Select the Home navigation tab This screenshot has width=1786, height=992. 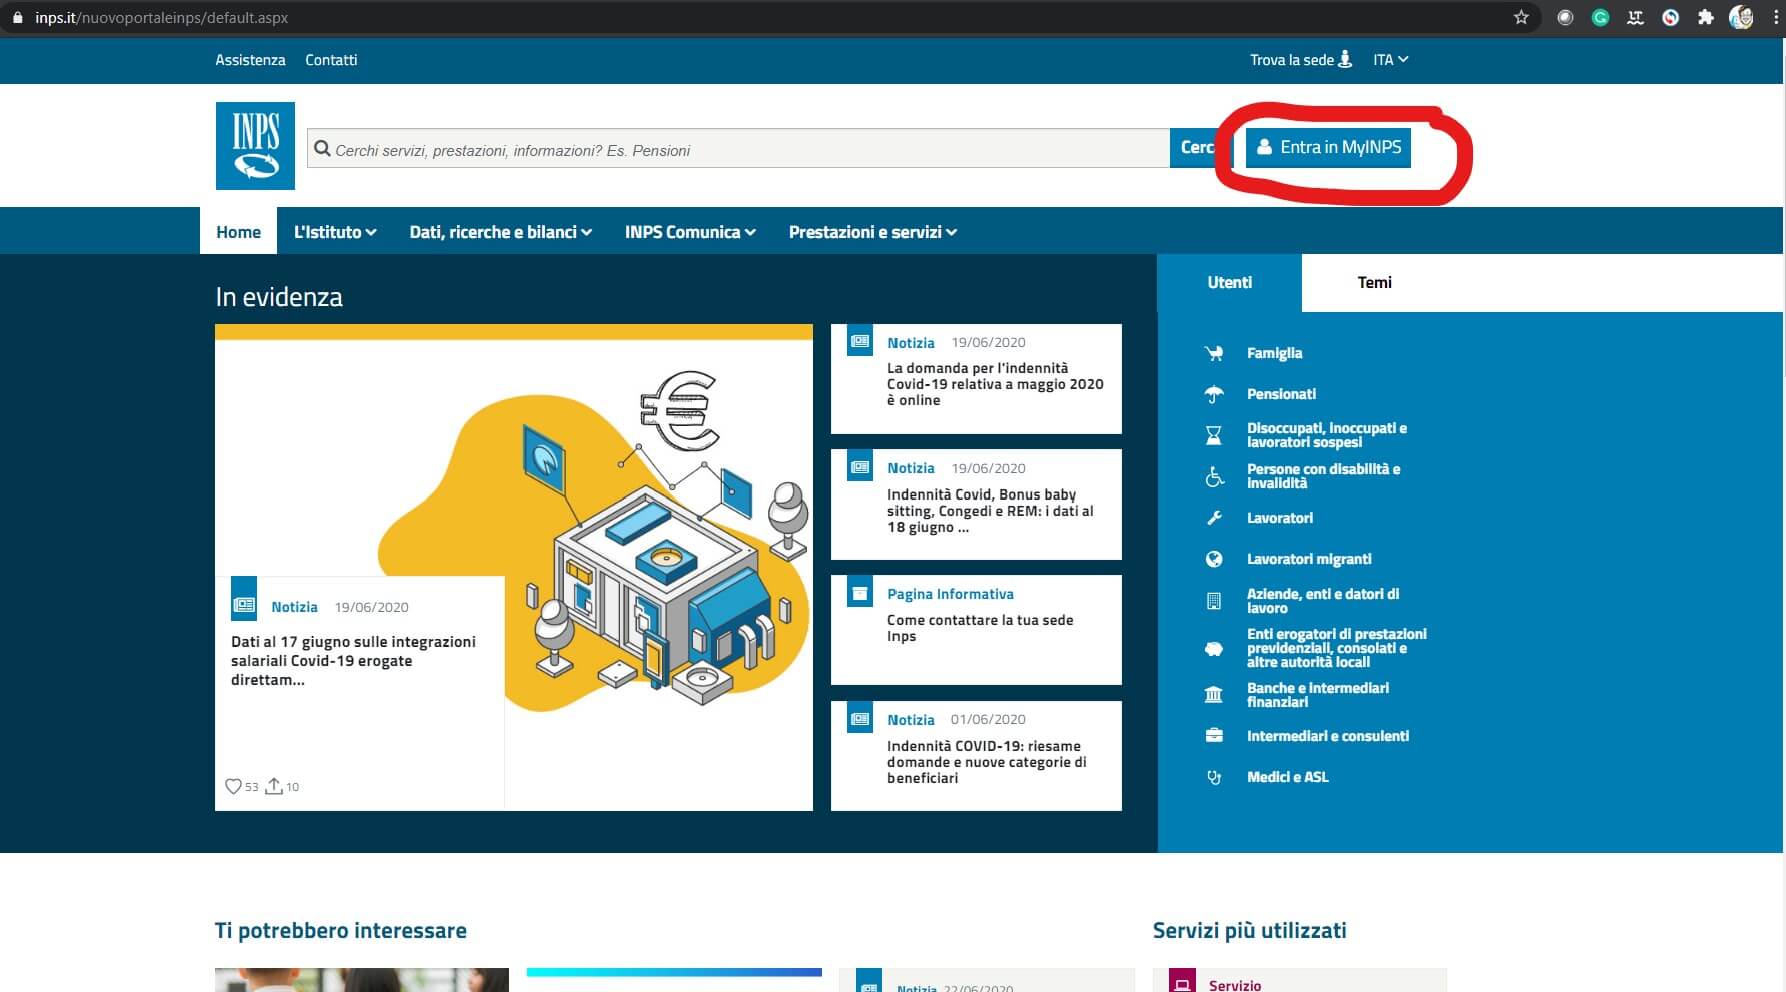pyautogui.click(x=238, y=232)
